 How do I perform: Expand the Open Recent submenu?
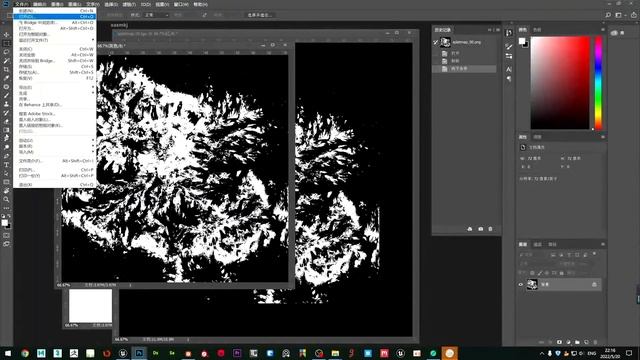click(x=54, y=40)
